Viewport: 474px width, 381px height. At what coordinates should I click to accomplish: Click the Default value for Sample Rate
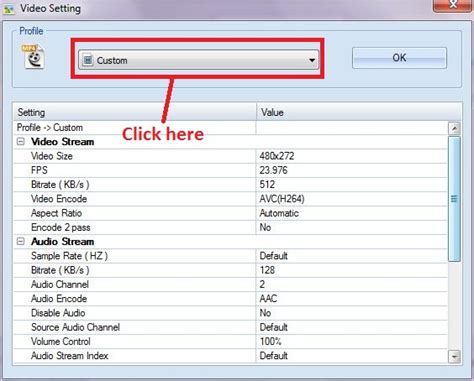click(273, 256)
